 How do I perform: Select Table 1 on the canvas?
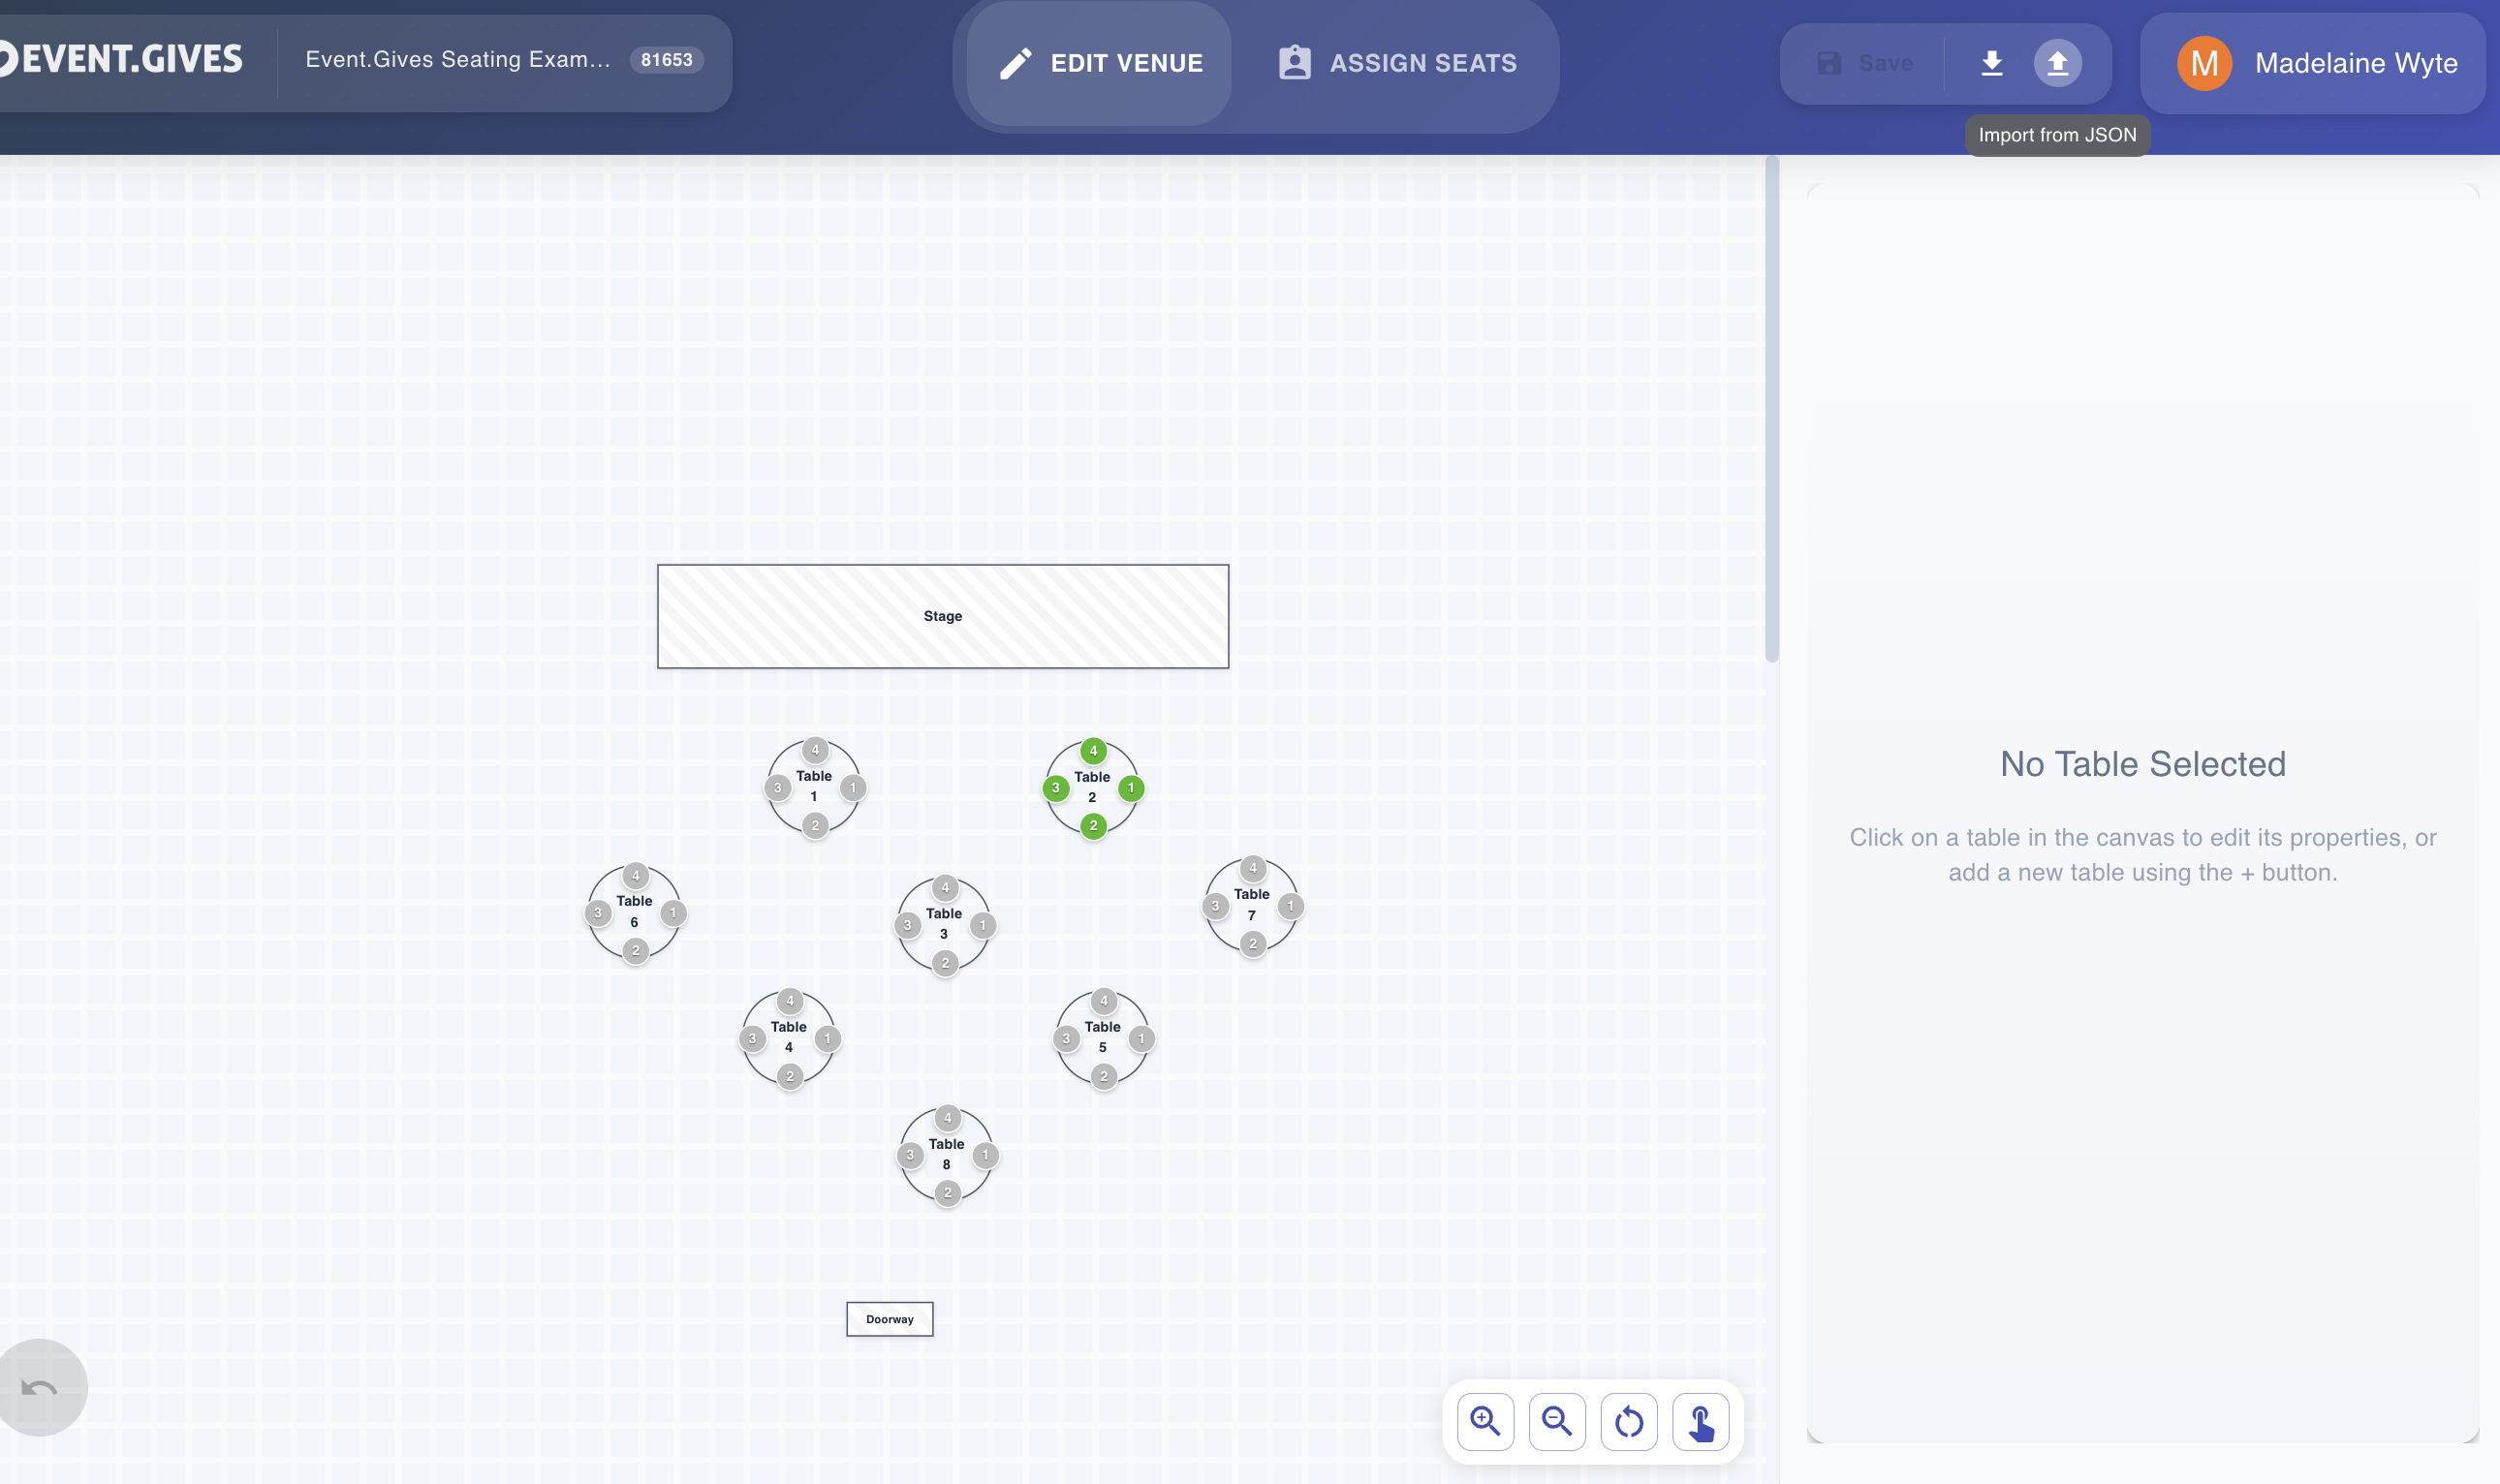[814, 786]
